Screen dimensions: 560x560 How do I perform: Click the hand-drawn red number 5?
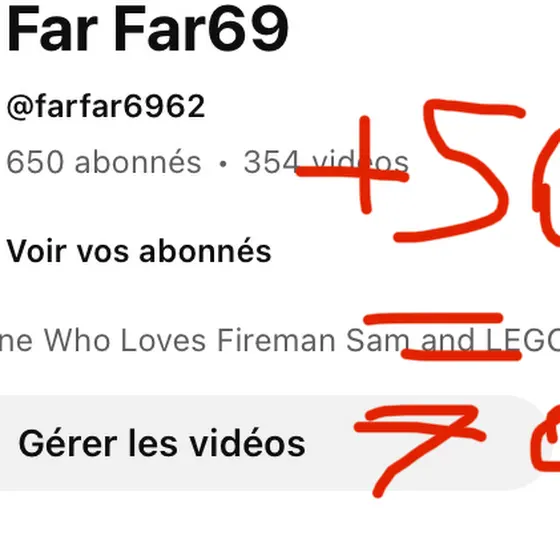click(x=461, y=171)
